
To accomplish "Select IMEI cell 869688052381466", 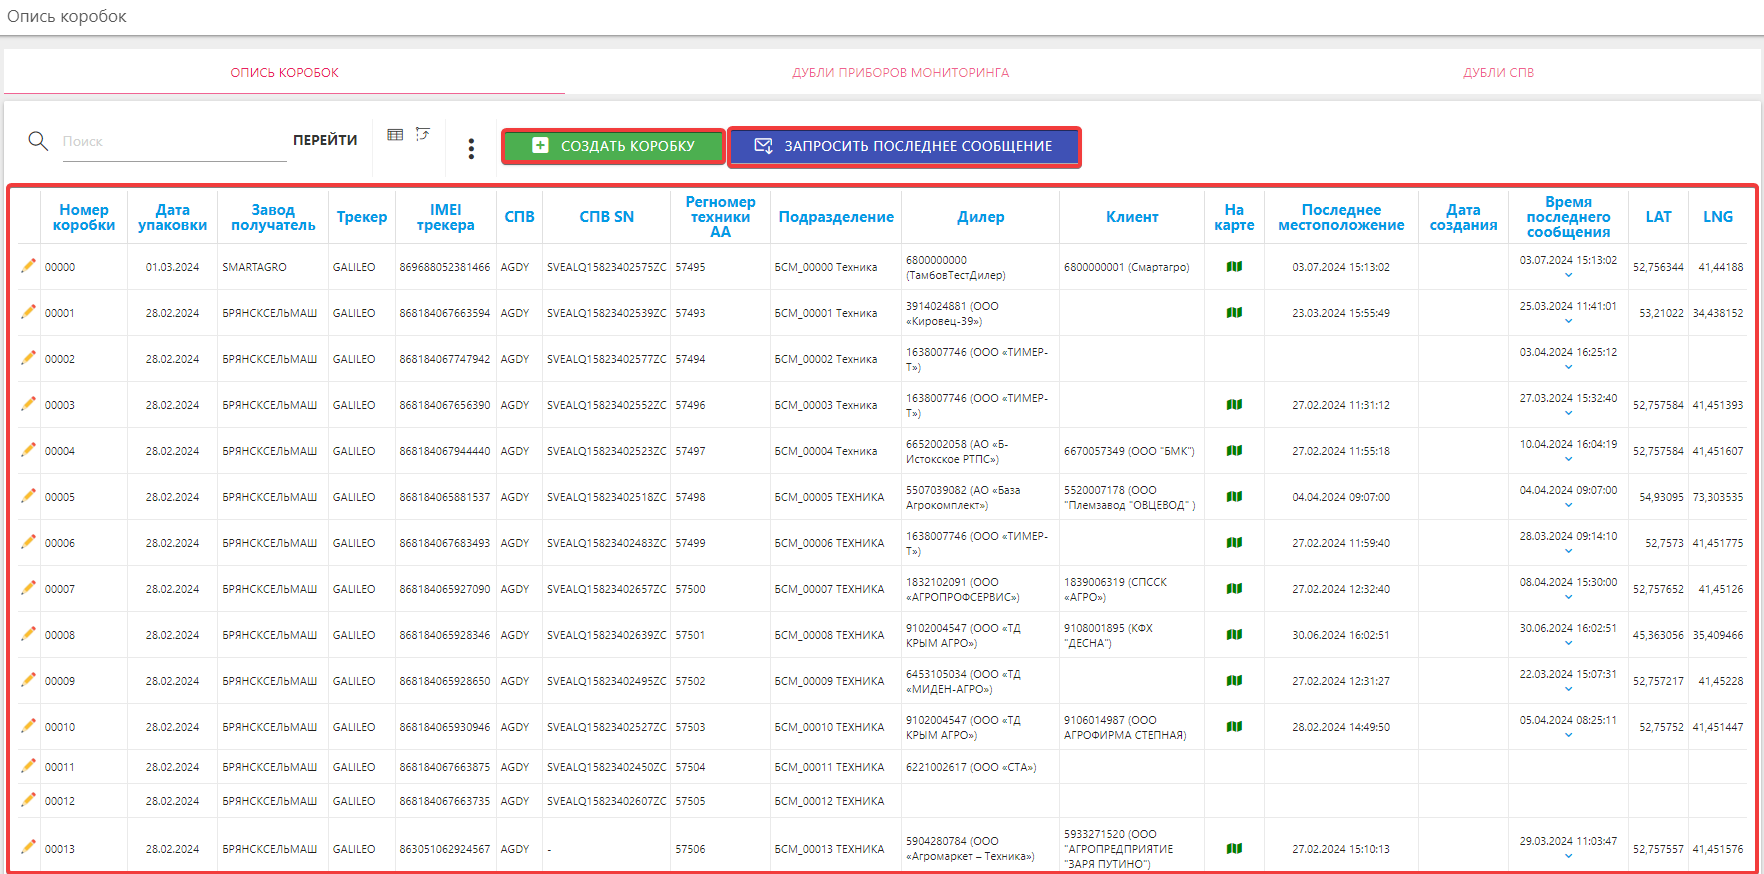I will (x=445, y=267).
